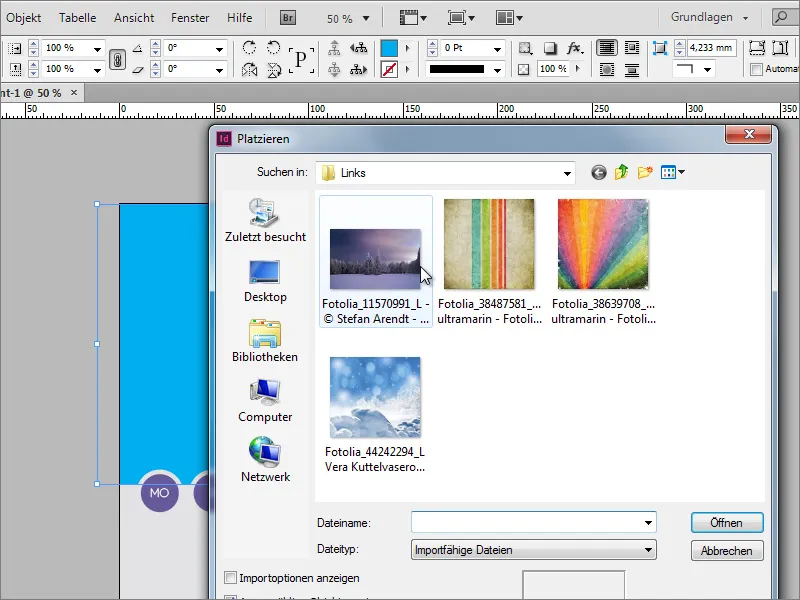This screenshot has width=800, height=600.
Task: Open the arrange documents toolbar icon
Action: 509,18
